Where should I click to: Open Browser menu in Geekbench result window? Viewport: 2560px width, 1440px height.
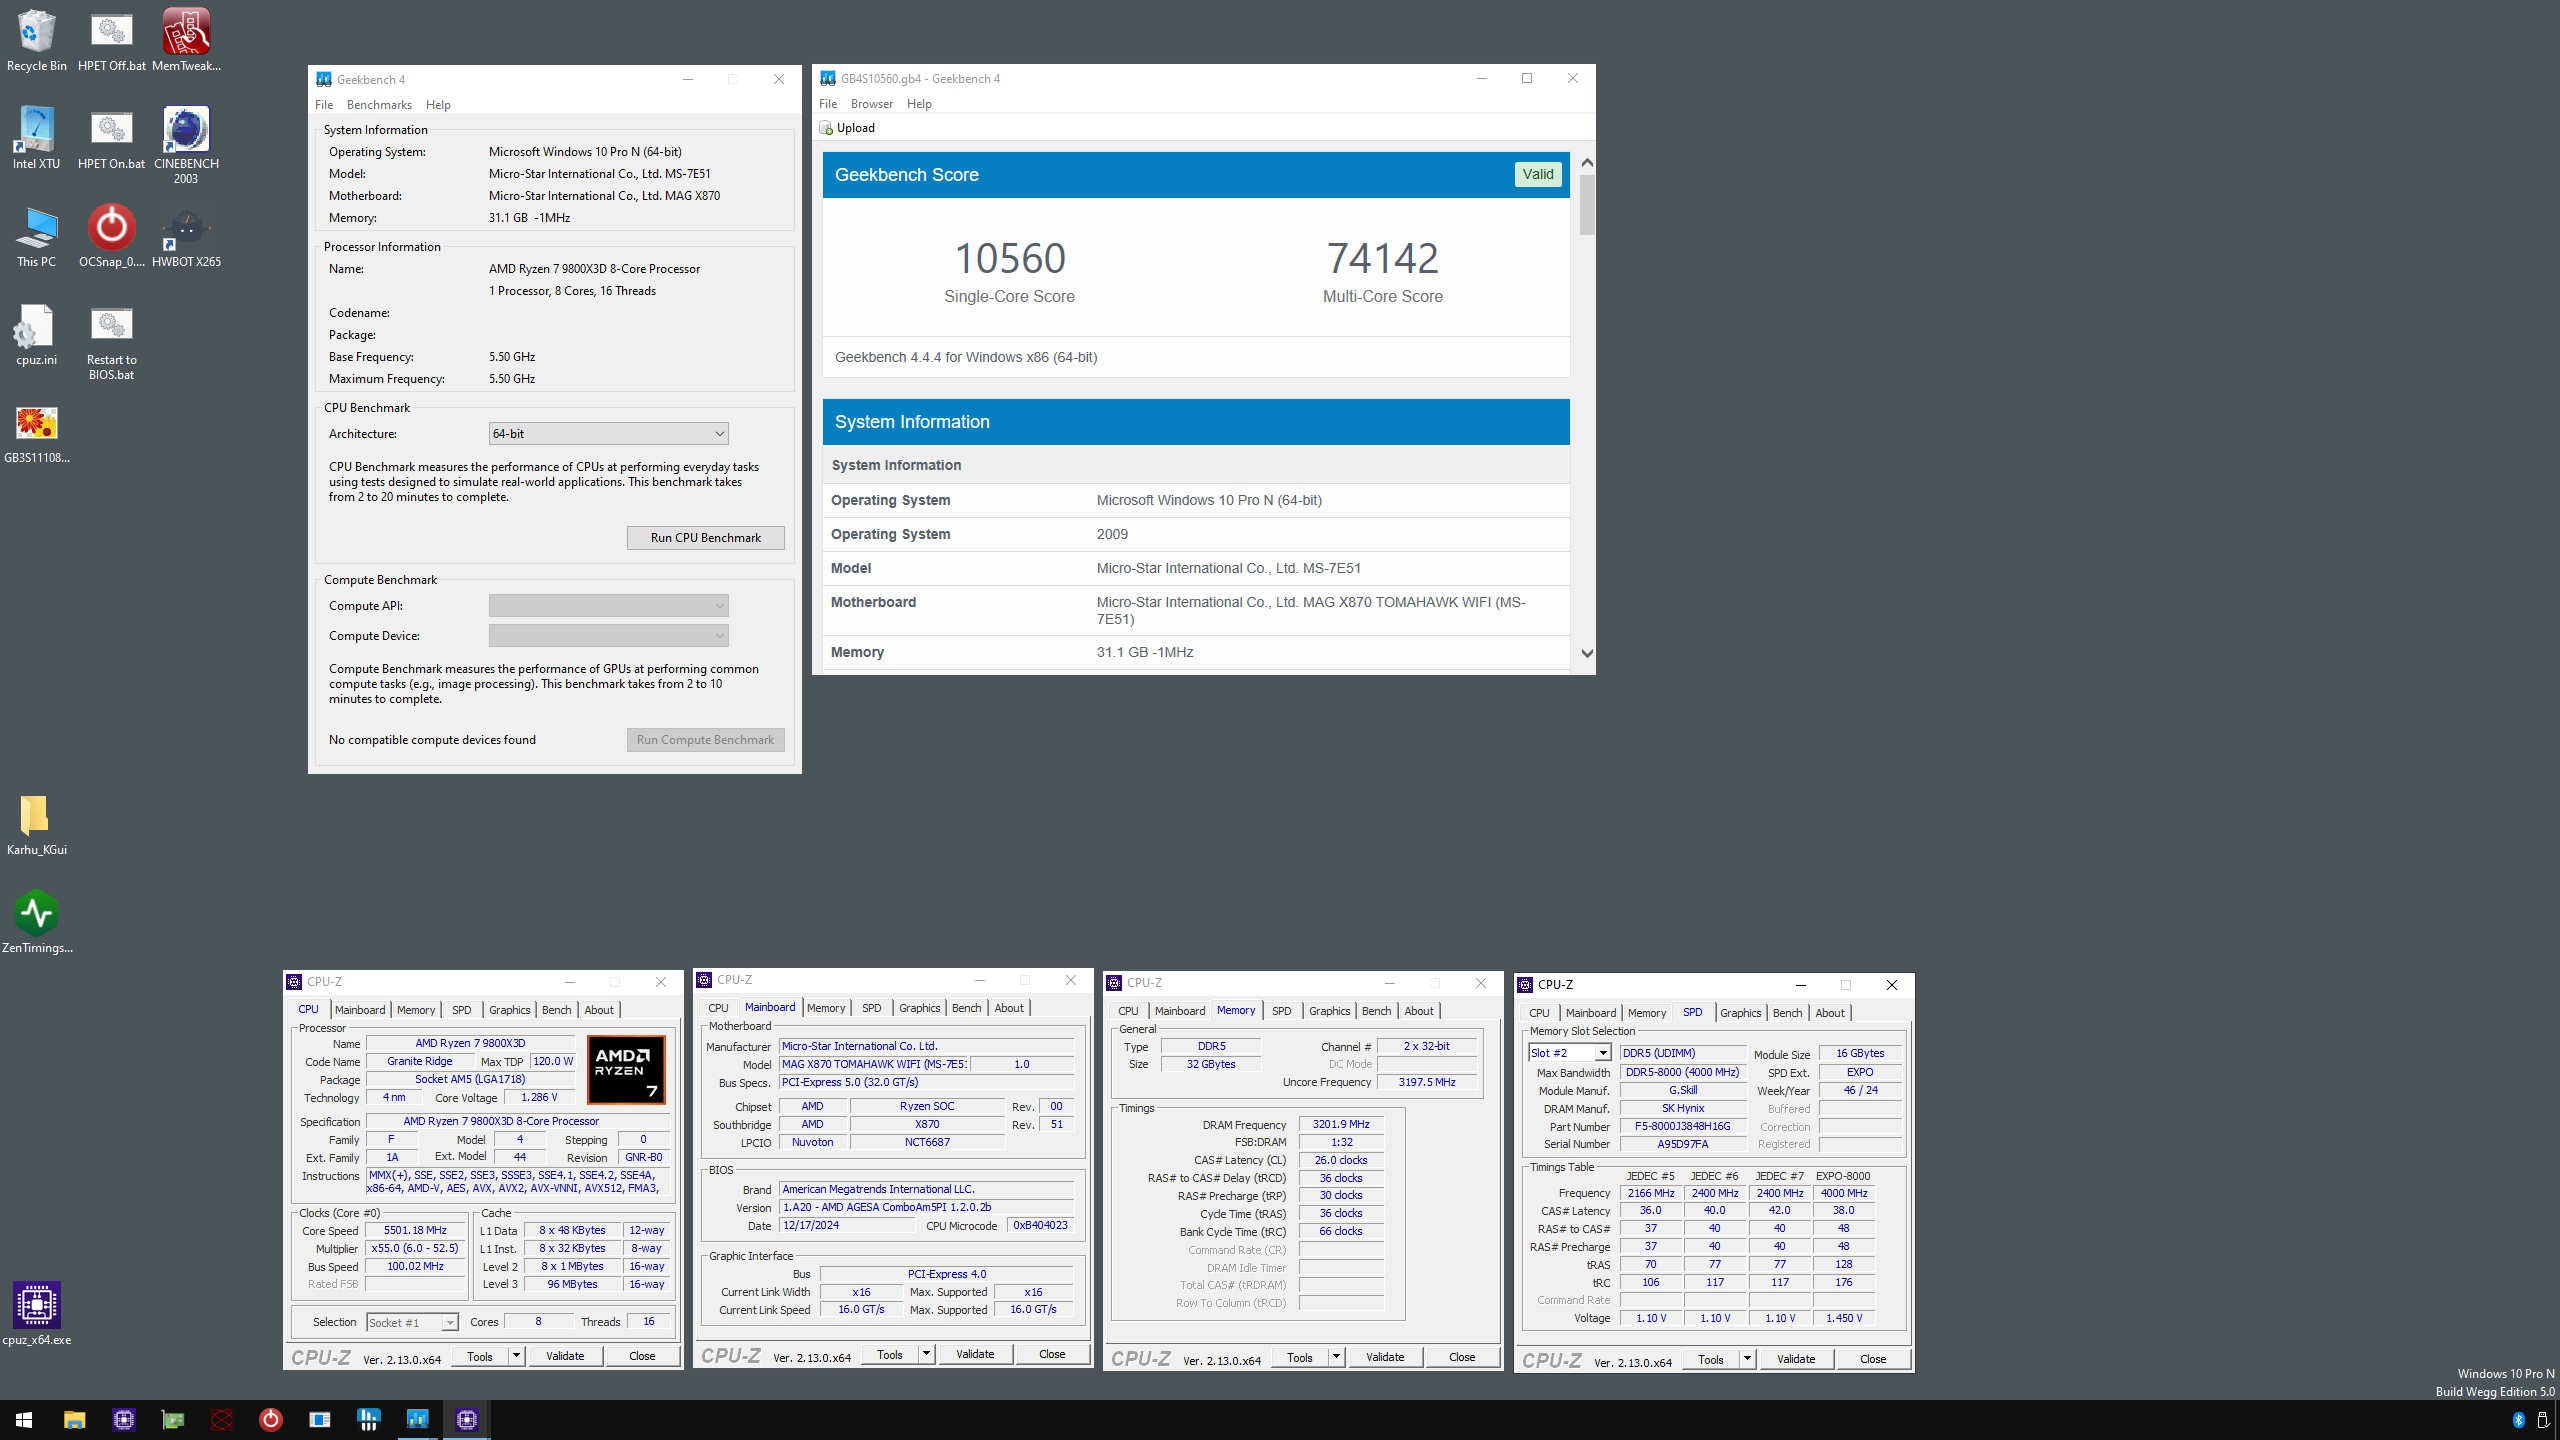click(871, 104)
